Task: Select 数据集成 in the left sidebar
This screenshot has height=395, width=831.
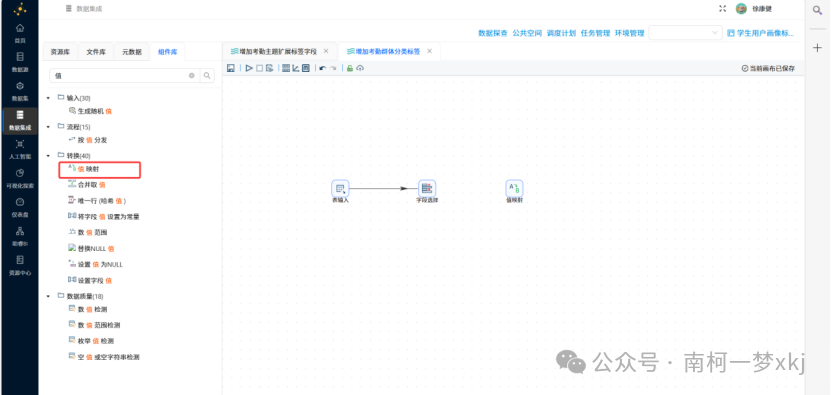Action: pos(20,120)
